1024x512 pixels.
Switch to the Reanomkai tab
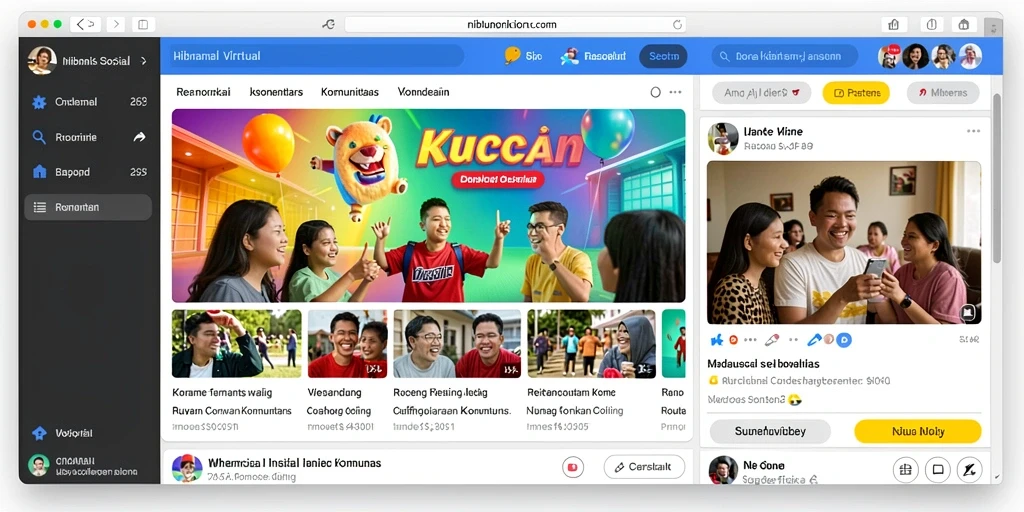pos(203,92)
